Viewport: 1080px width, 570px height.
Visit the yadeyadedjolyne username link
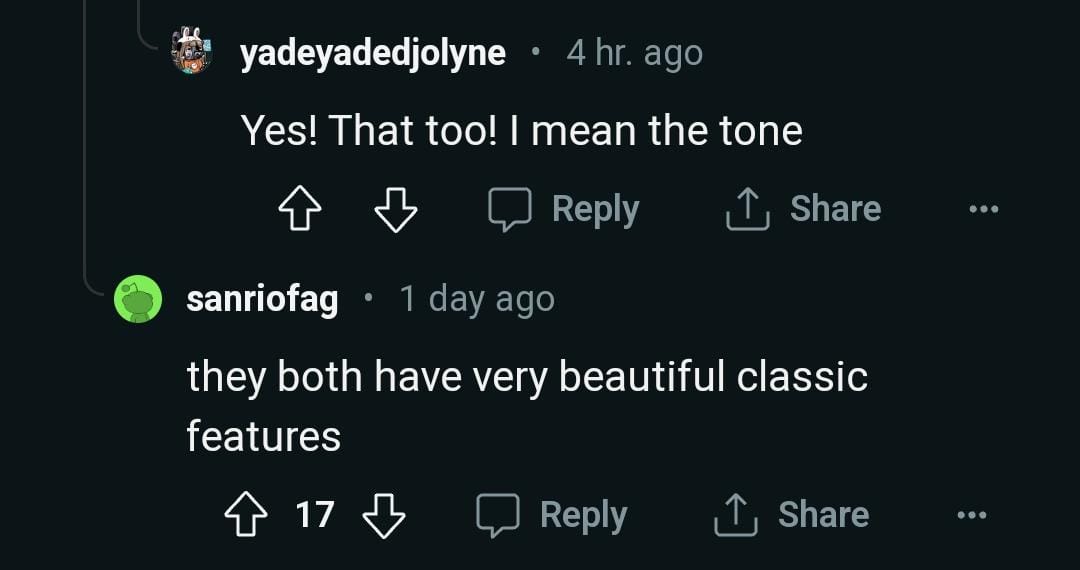tap(372, 53)
